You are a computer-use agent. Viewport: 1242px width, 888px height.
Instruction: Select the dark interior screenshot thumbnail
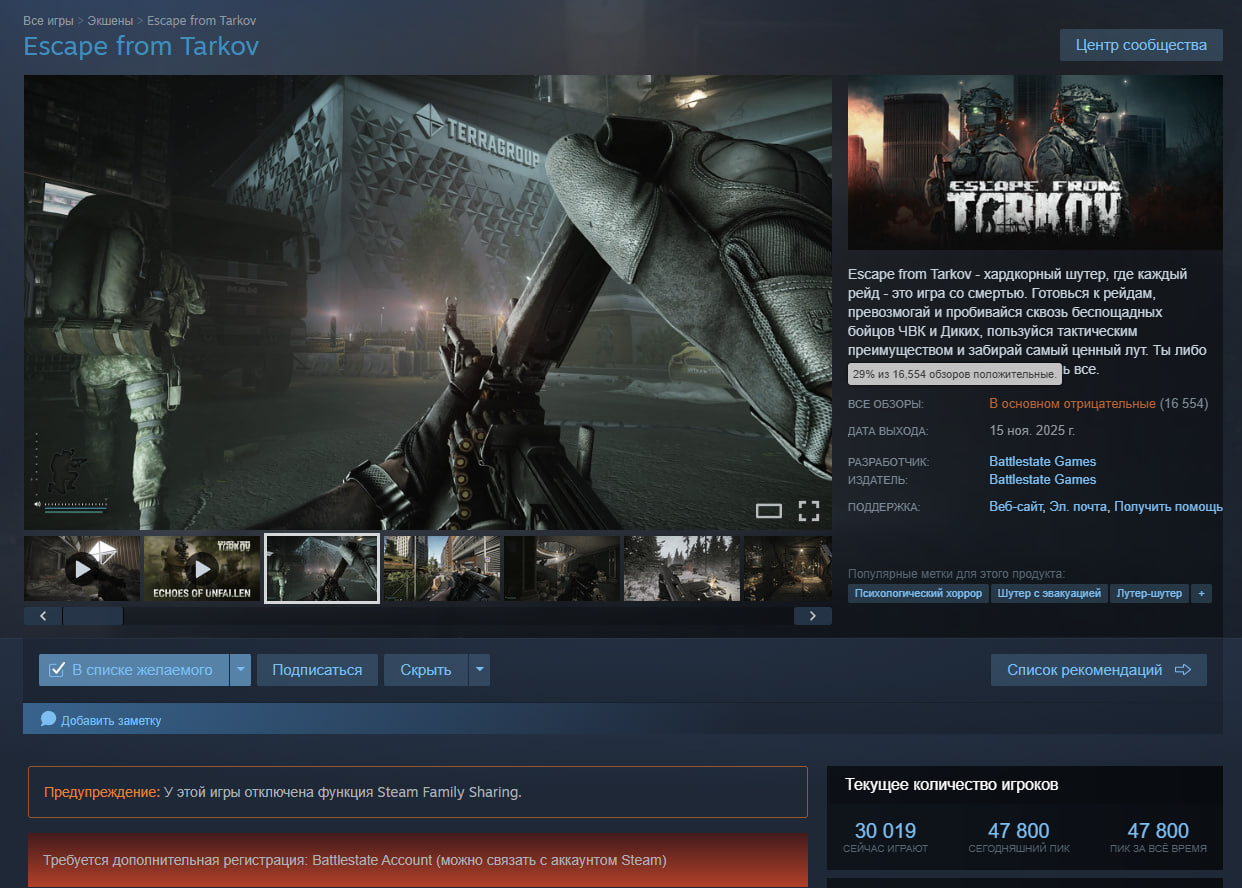(x=562, y=569)
